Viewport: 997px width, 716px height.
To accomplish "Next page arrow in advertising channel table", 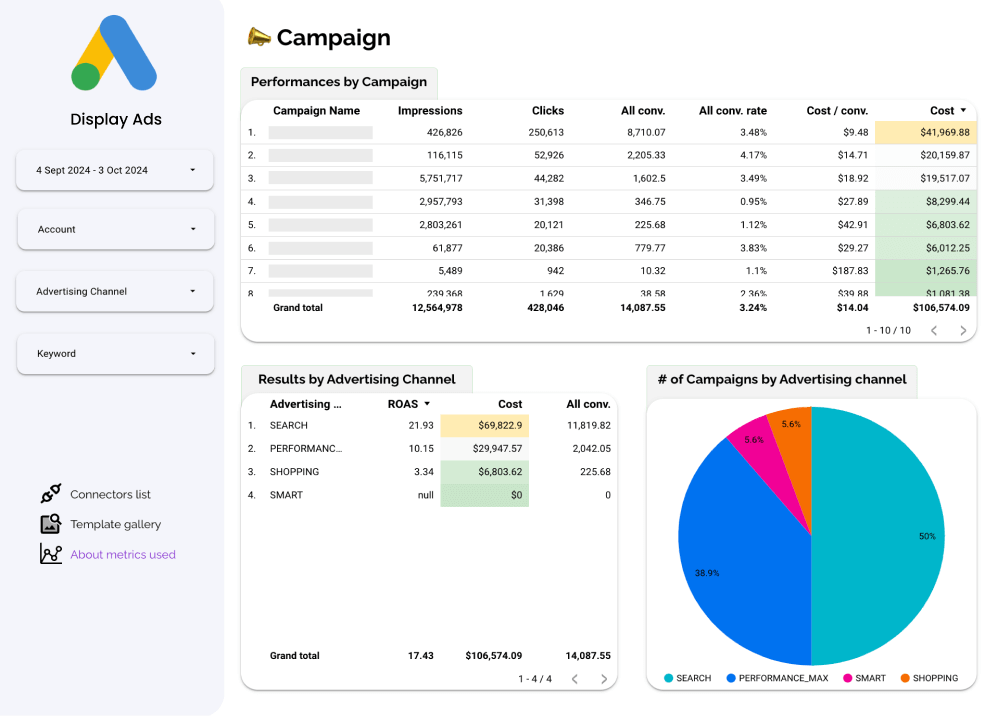I will (x=603, y=679).
